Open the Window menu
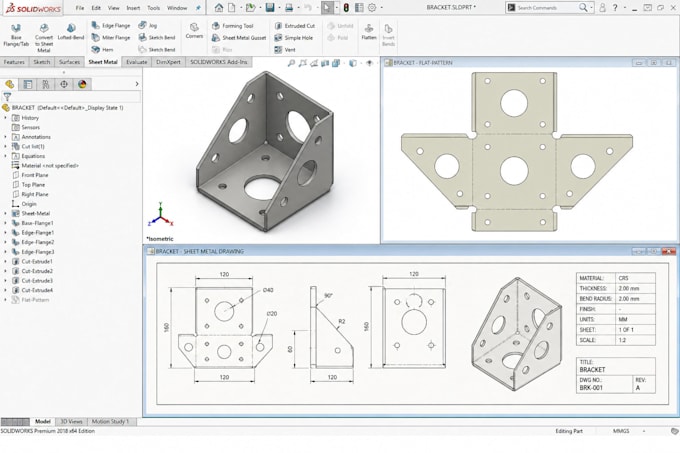Image resolution: width=680 pixels, height=453 pixels. pyautogui.click(x=177, y=8)
